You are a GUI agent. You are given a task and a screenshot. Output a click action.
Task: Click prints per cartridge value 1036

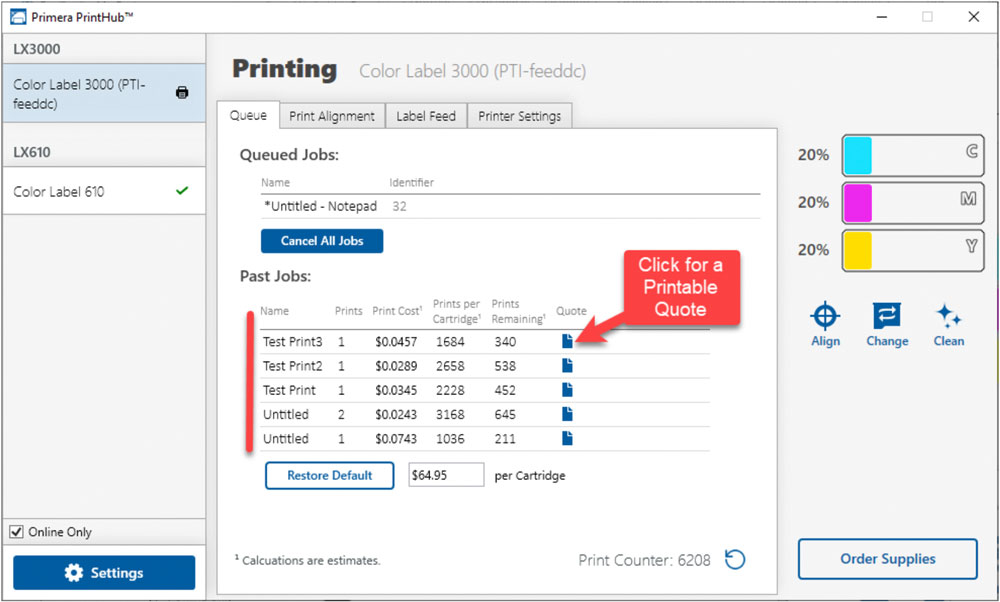(450, 439)
